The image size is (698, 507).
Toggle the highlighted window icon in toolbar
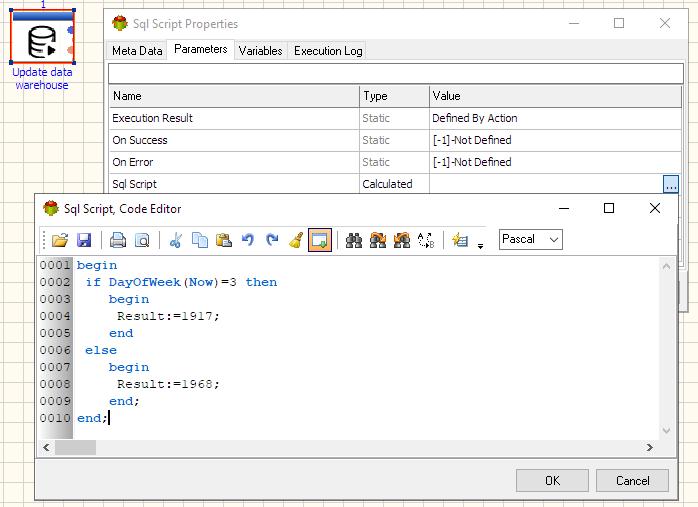pos(320,240)
